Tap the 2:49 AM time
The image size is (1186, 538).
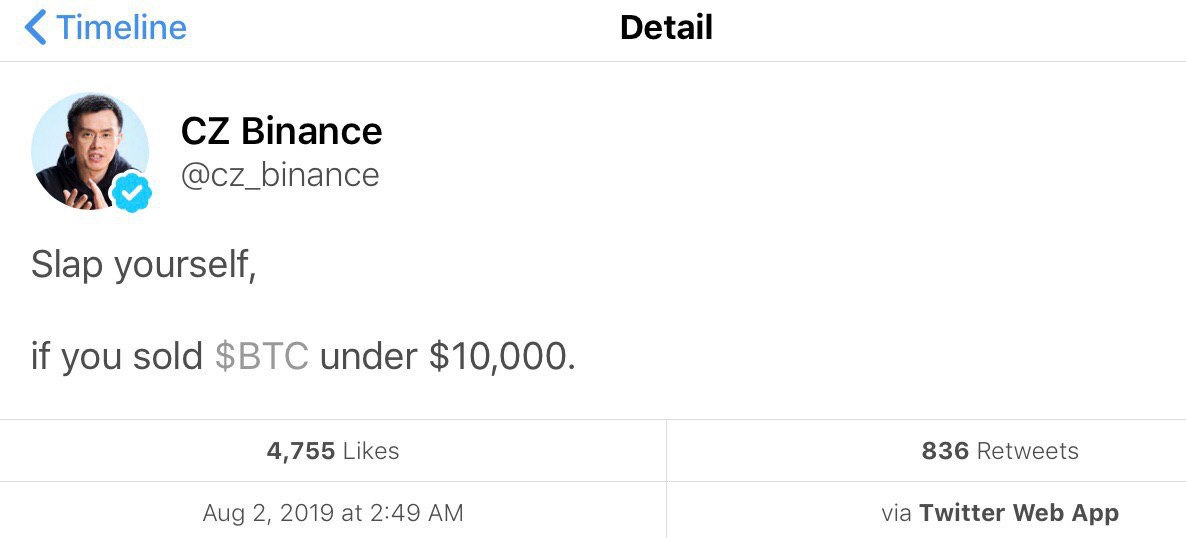click(416, 514)
